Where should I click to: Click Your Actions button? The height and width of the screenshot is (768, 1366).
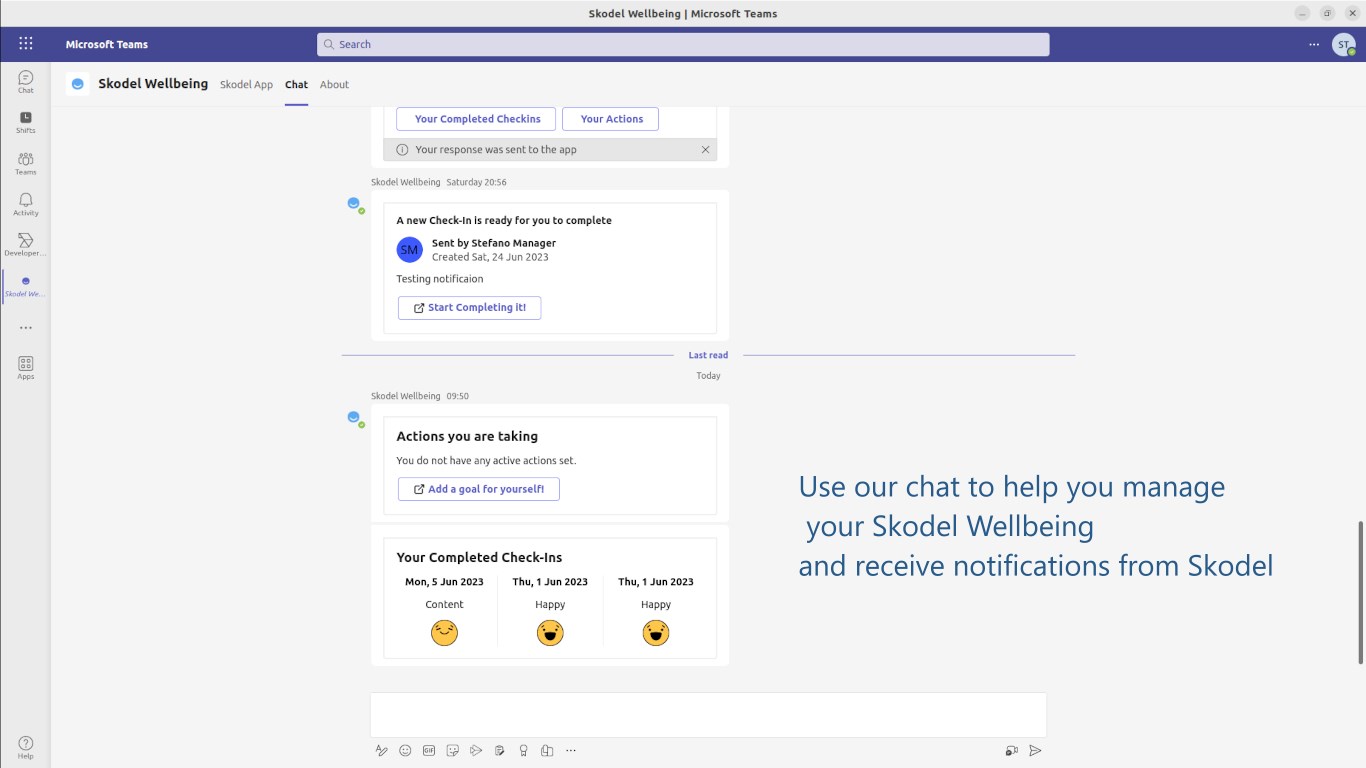point(611,119)
